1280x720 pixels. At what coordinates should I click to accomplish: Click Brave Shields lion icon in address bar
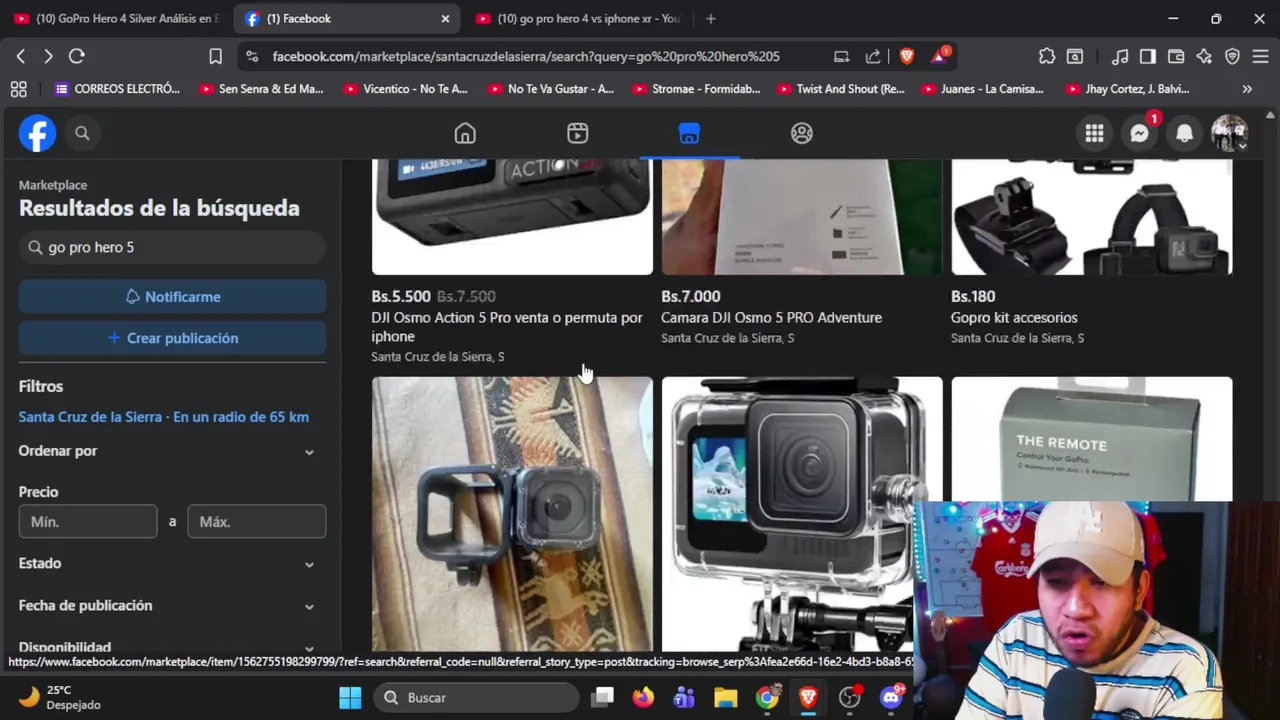[x=907, y=56]
